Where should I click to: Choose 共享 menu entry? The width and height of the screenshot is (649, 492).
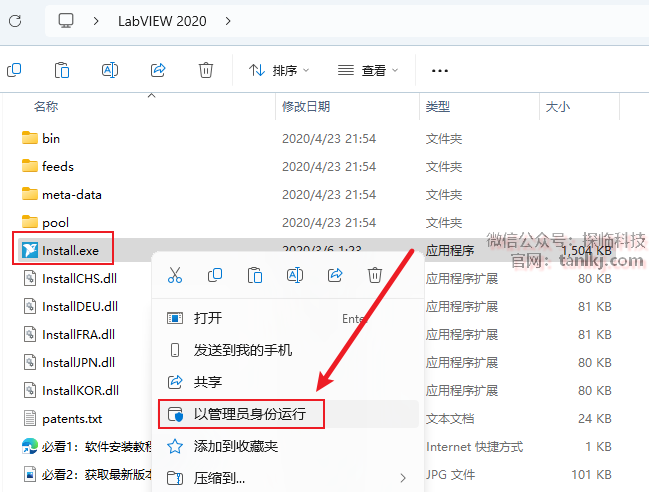click(x=289, y=382)
